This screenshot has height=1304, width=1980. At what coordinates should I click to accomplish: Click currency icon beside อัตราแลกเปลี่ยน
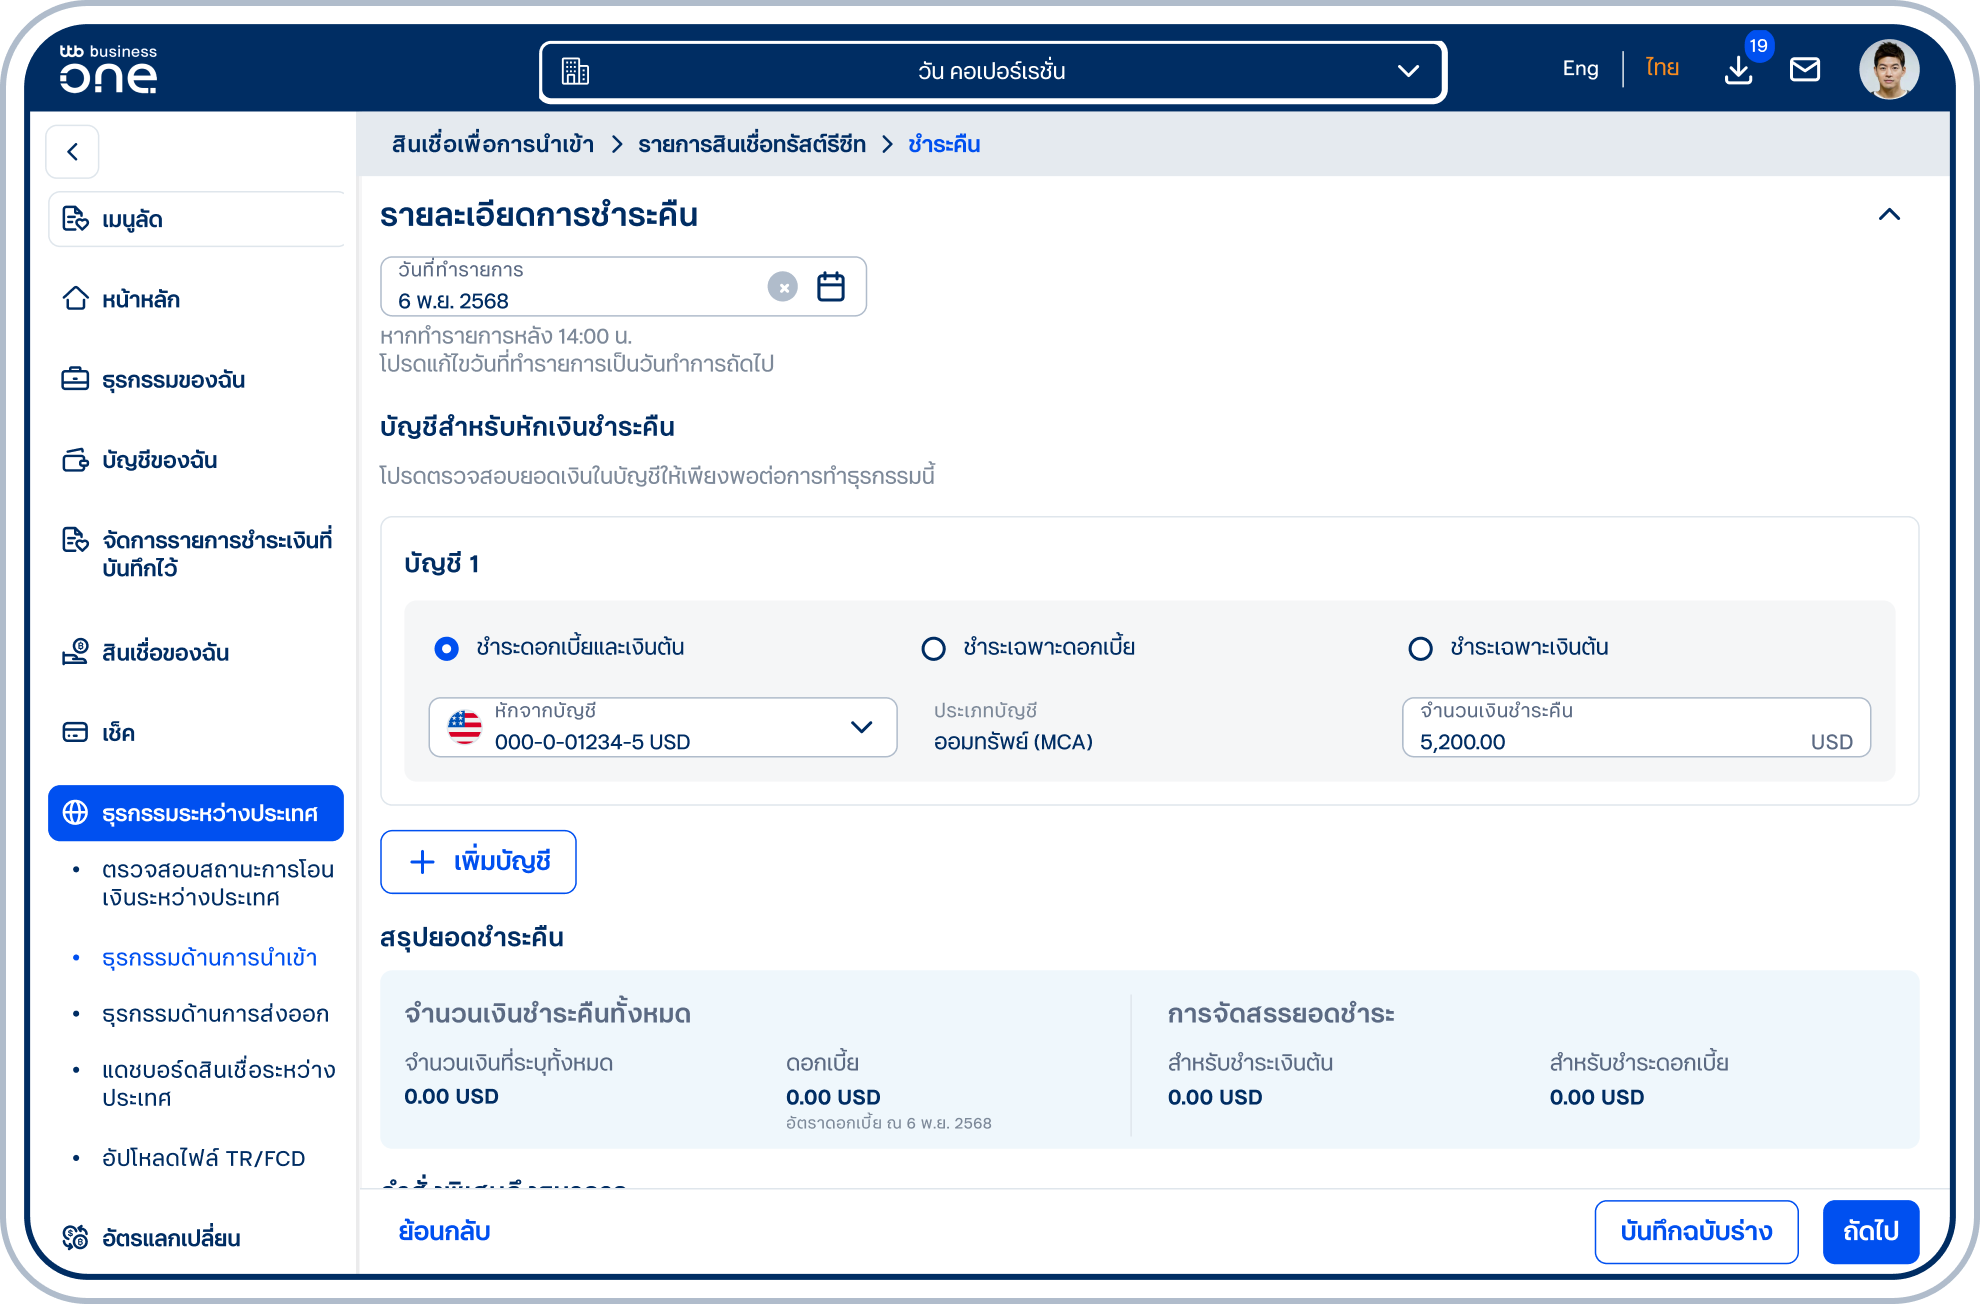75,1238
